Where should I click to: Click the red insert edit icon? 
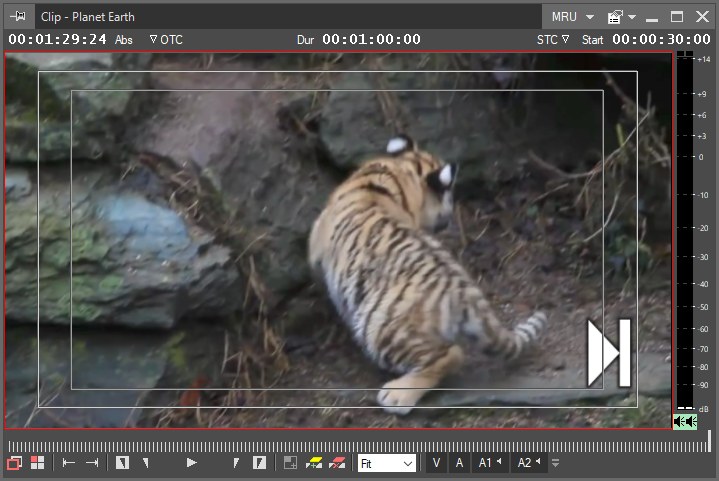tap(337, 463)
